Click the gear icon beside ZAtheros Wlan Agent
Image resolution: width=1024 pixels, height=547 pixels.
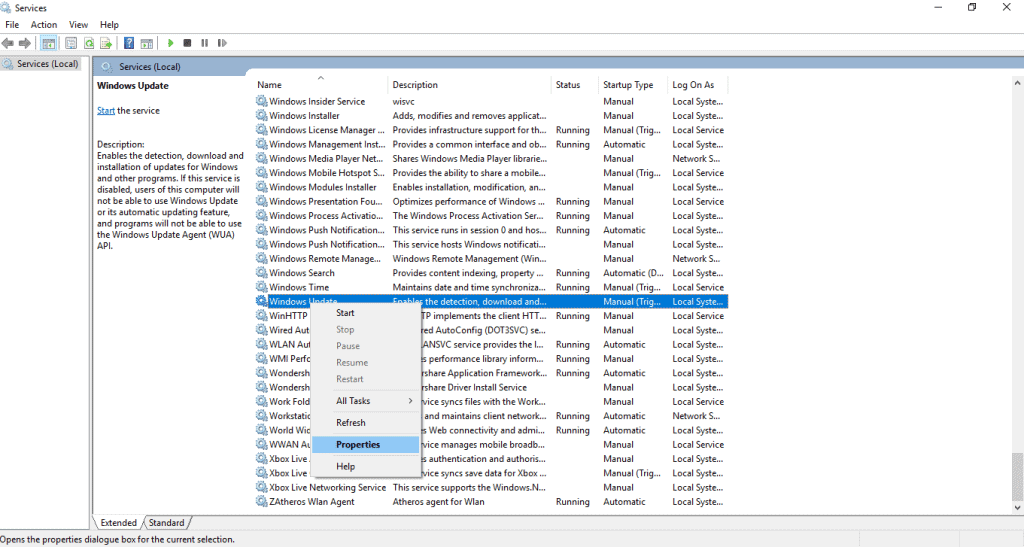261,502
